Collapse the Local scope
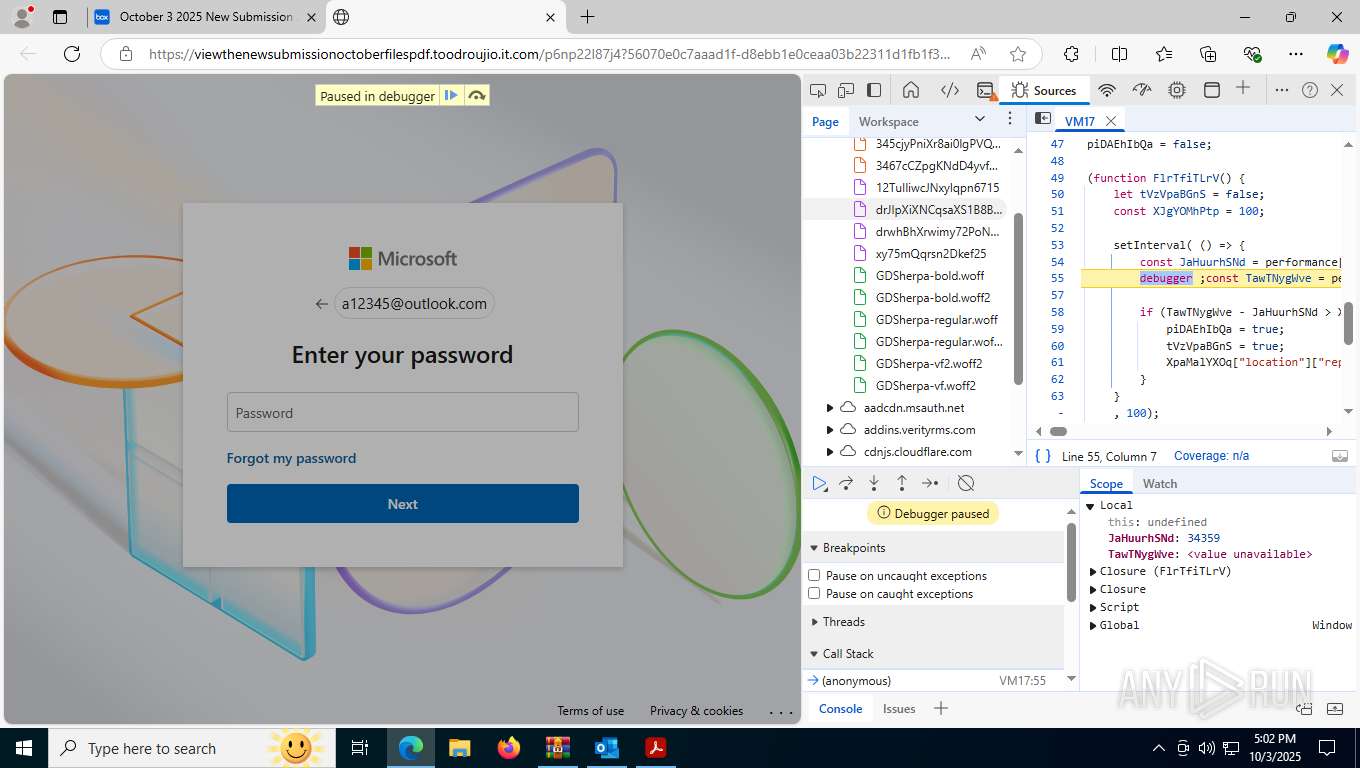Screen dimensions: 1360x768 click(x=1091, y=505)
